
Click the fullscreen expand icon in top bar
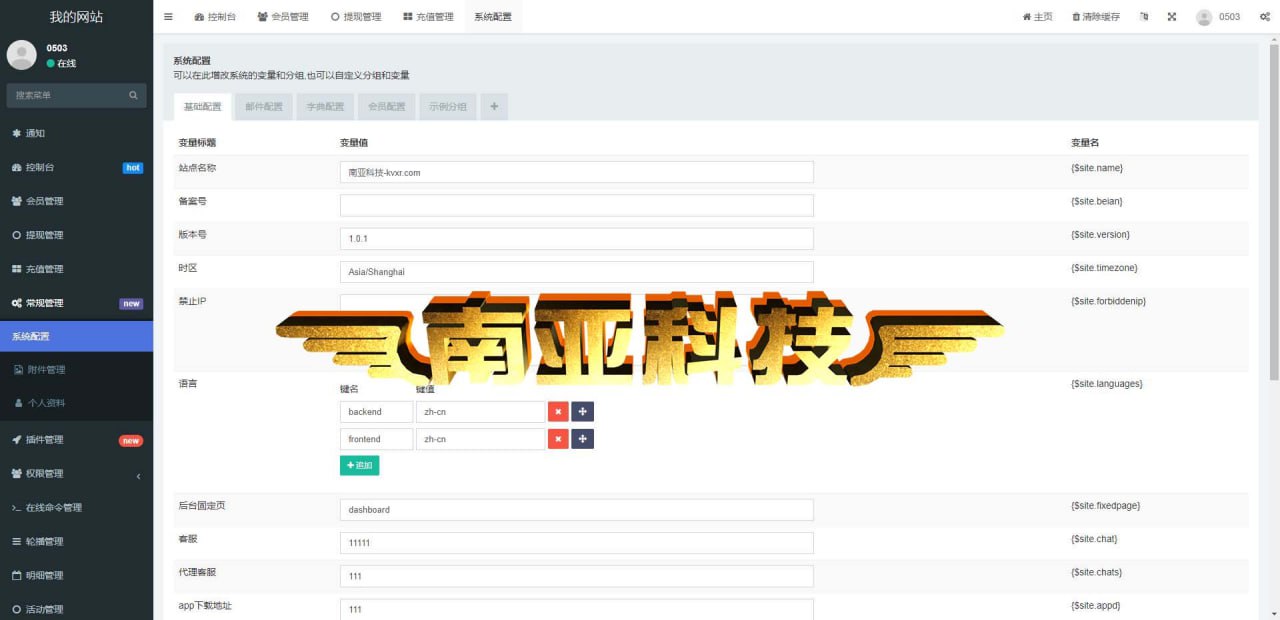(1172, 17)
